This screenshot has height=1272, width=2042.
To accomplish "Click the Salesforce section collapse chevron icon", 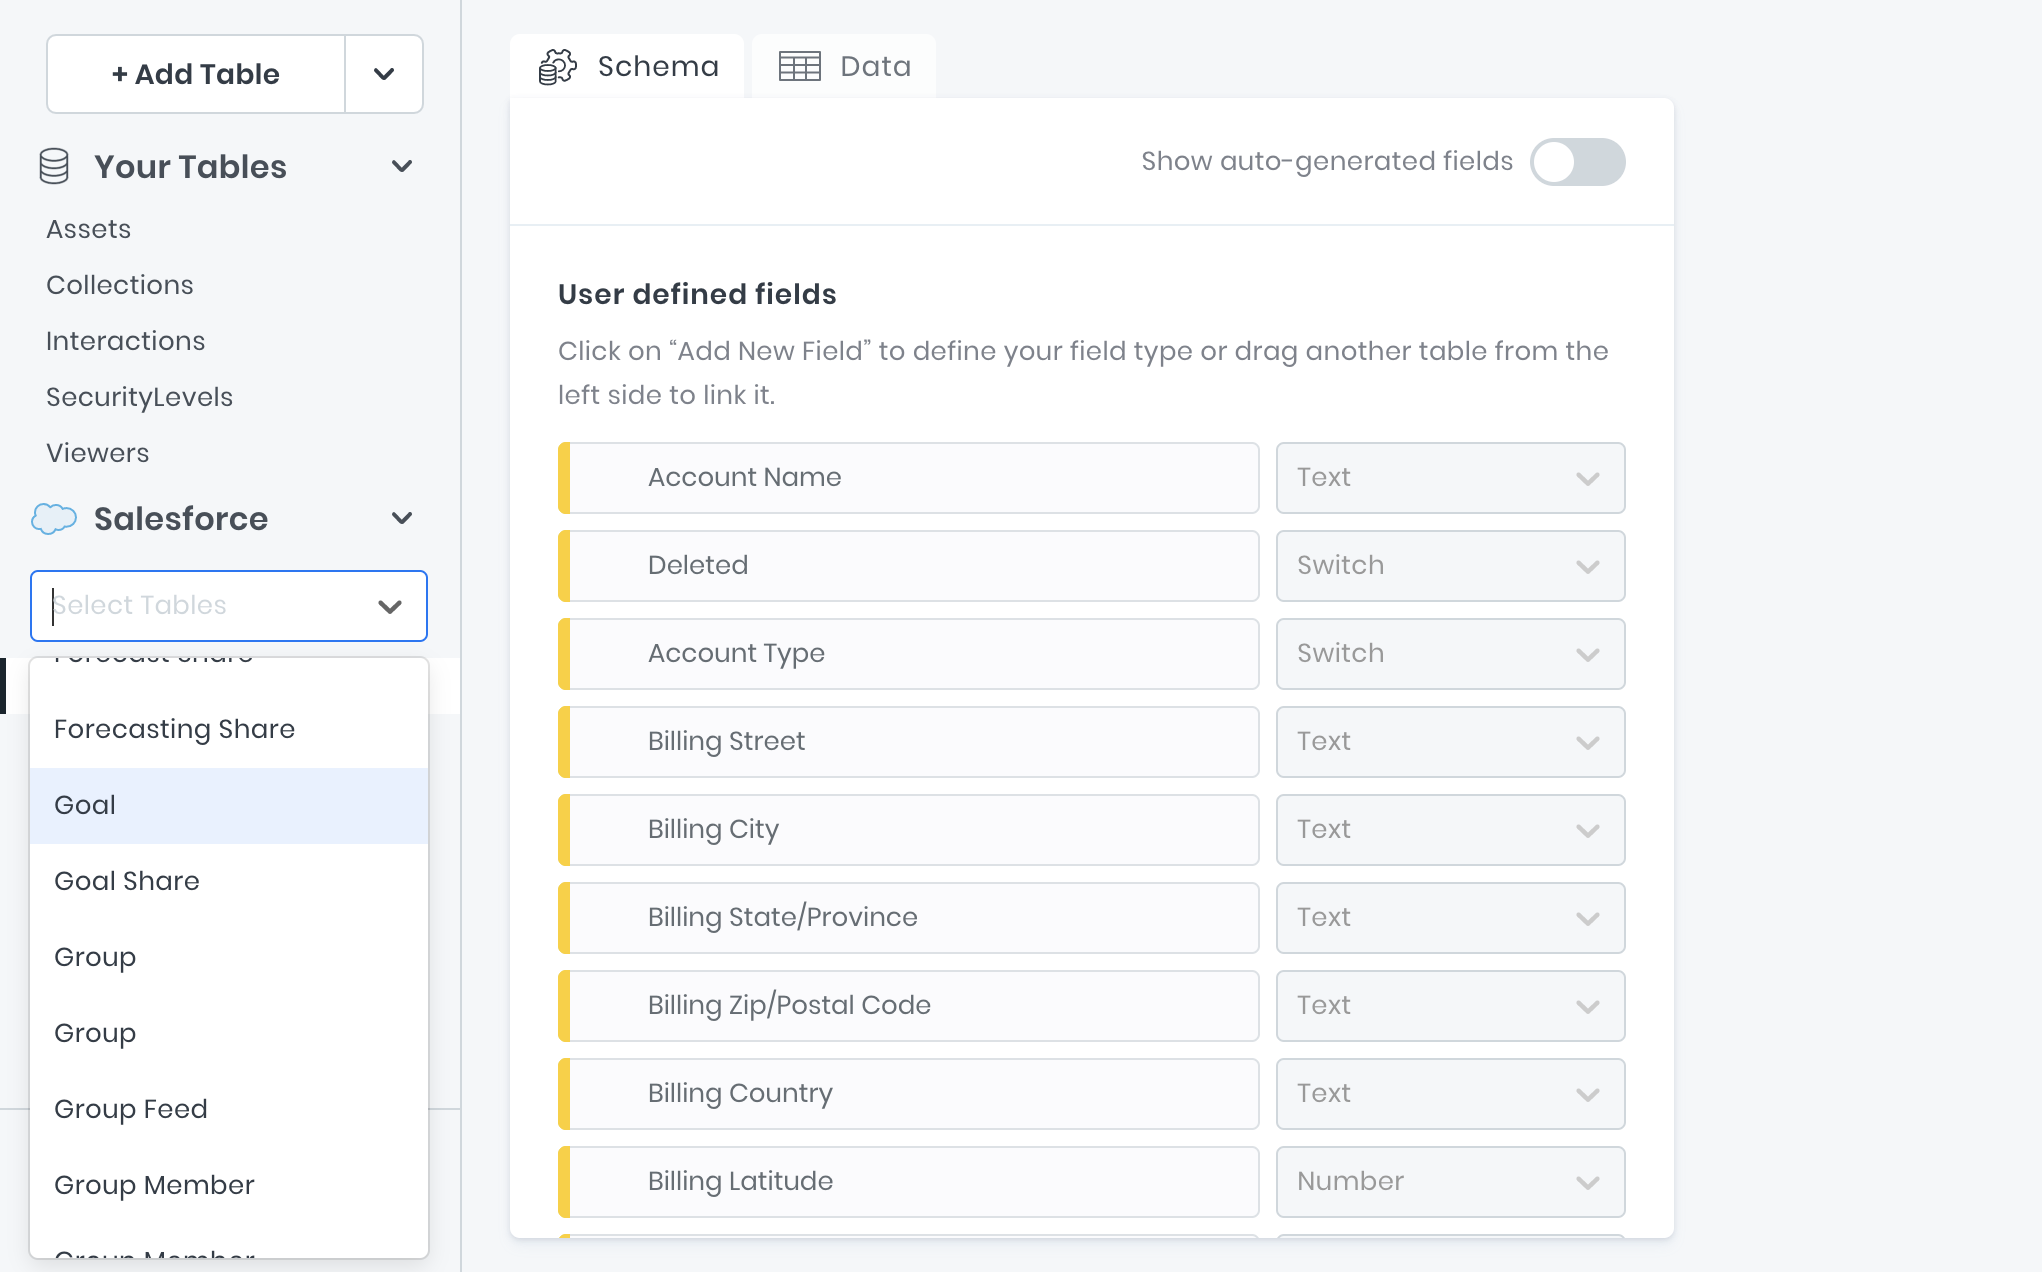I will (404, 516).
